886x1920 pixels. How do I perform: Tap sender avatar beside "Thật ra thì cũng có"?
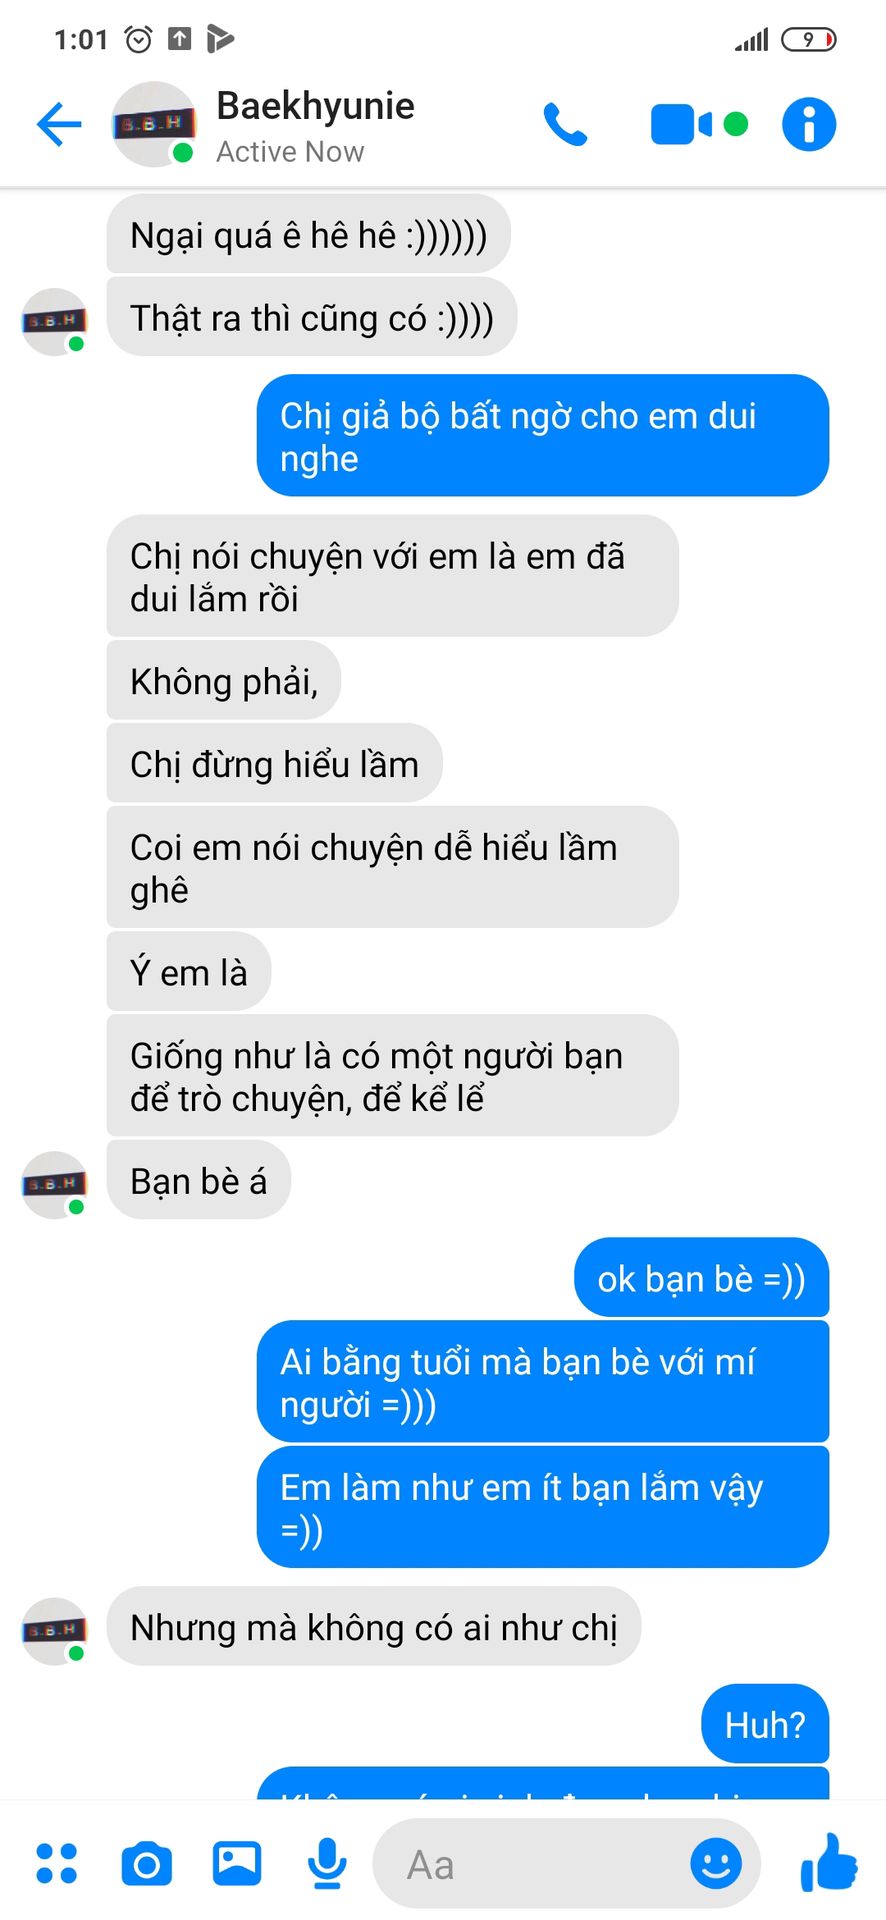[55, 321]
